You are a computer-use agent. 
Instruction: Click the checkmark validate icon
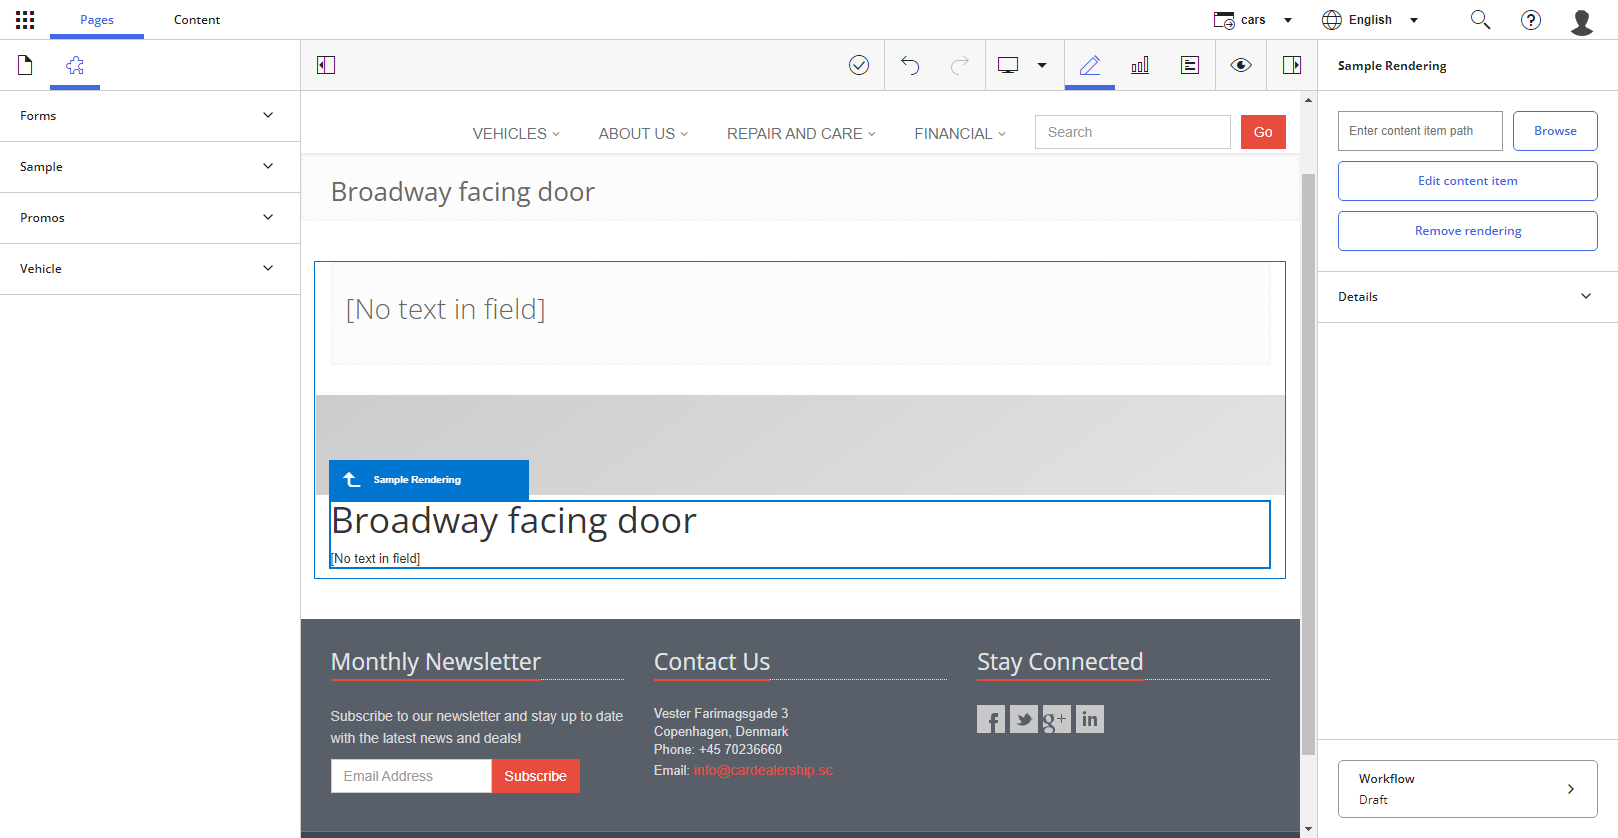(859, 65)
